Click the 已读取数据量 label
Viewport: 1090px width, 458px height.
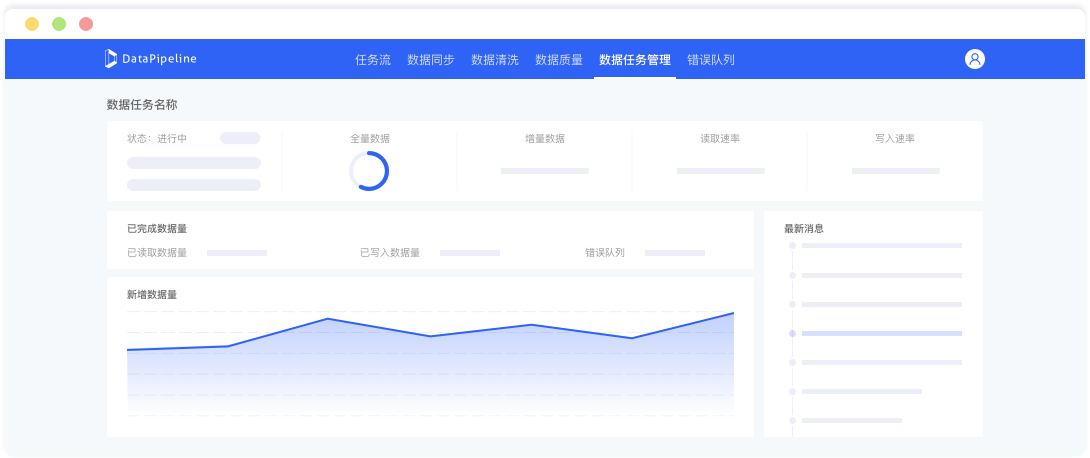coord(157,253)
